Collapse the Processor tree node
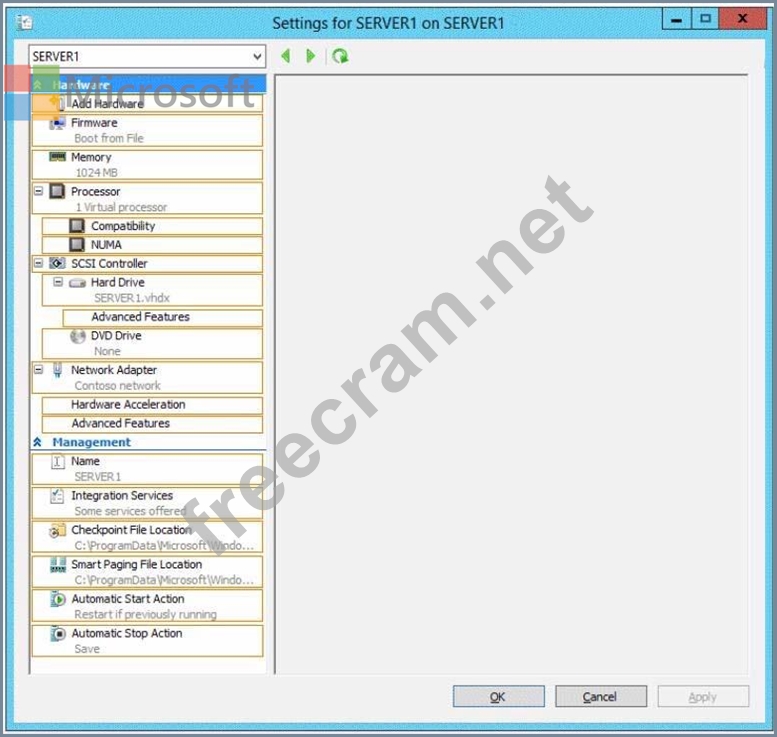Viewport: 777px width, 737px height. coord(39,191)
